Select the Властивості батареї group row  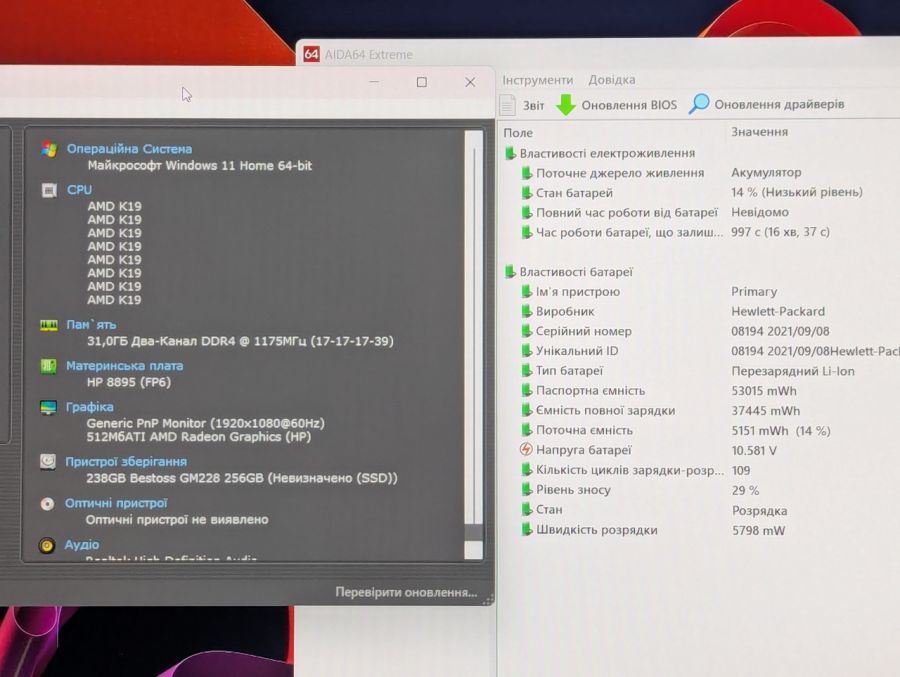568,272
